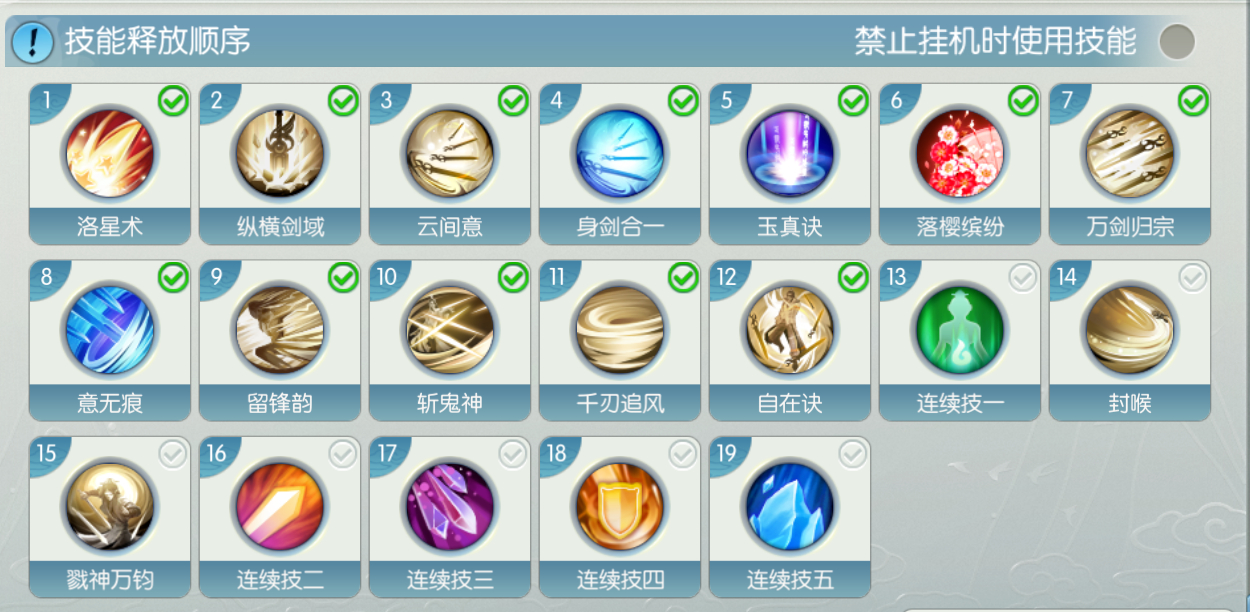1250x612 pixels.
Task: Select the 意无痕 skill icon
Action: pyautogui.click(x=110, y=330)
